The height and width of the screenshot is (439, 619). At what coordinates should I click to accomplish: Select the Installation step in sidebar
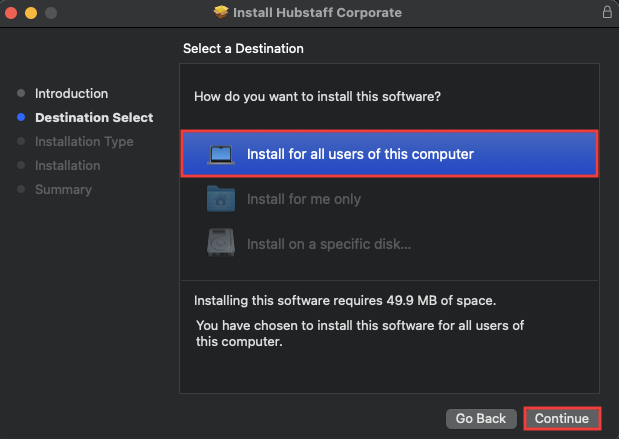point(68,165)
